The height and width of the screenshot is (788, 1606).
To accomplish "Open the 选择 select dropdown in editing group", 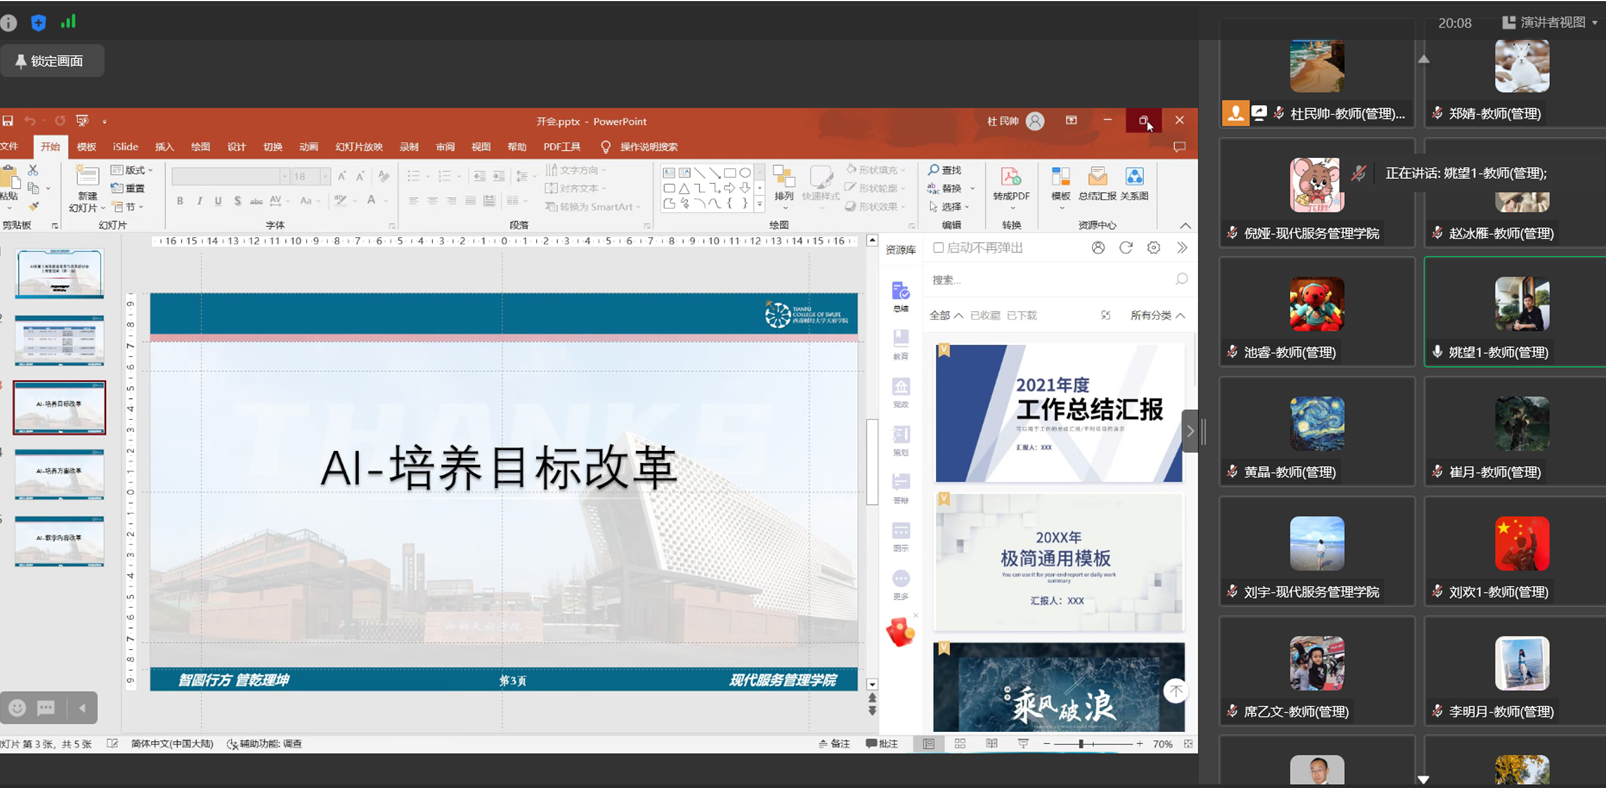I will click(947, 207).
